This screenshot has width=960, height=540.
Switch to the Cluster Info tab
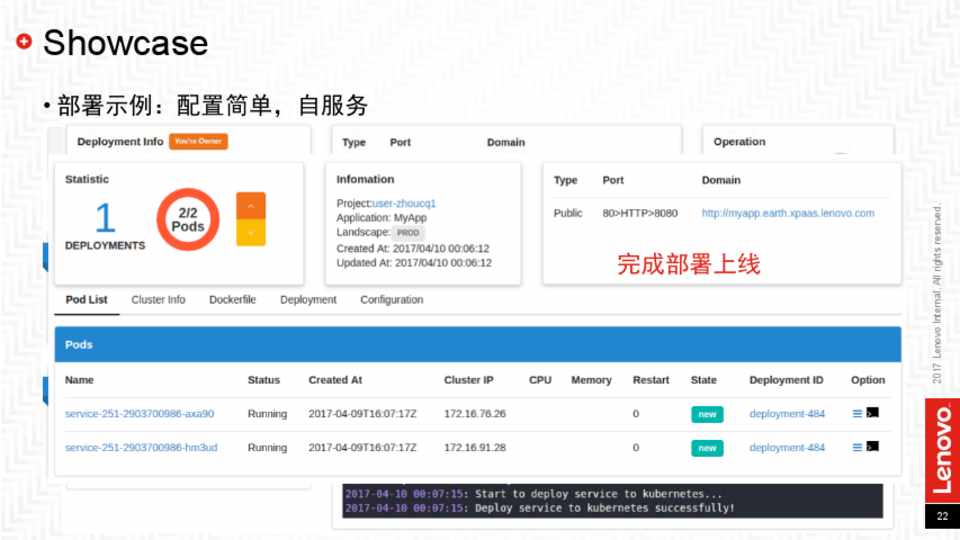click(x=158, y=300)
